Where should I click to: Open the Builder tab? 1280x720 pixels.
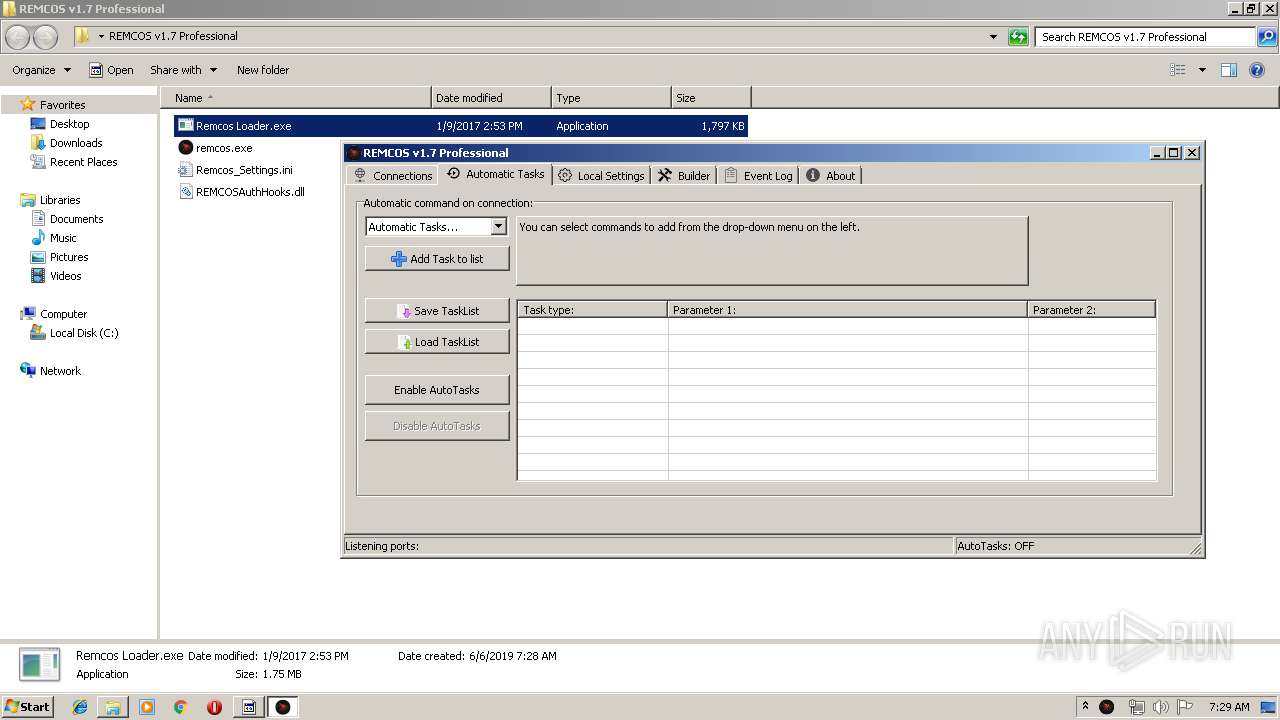684,175
